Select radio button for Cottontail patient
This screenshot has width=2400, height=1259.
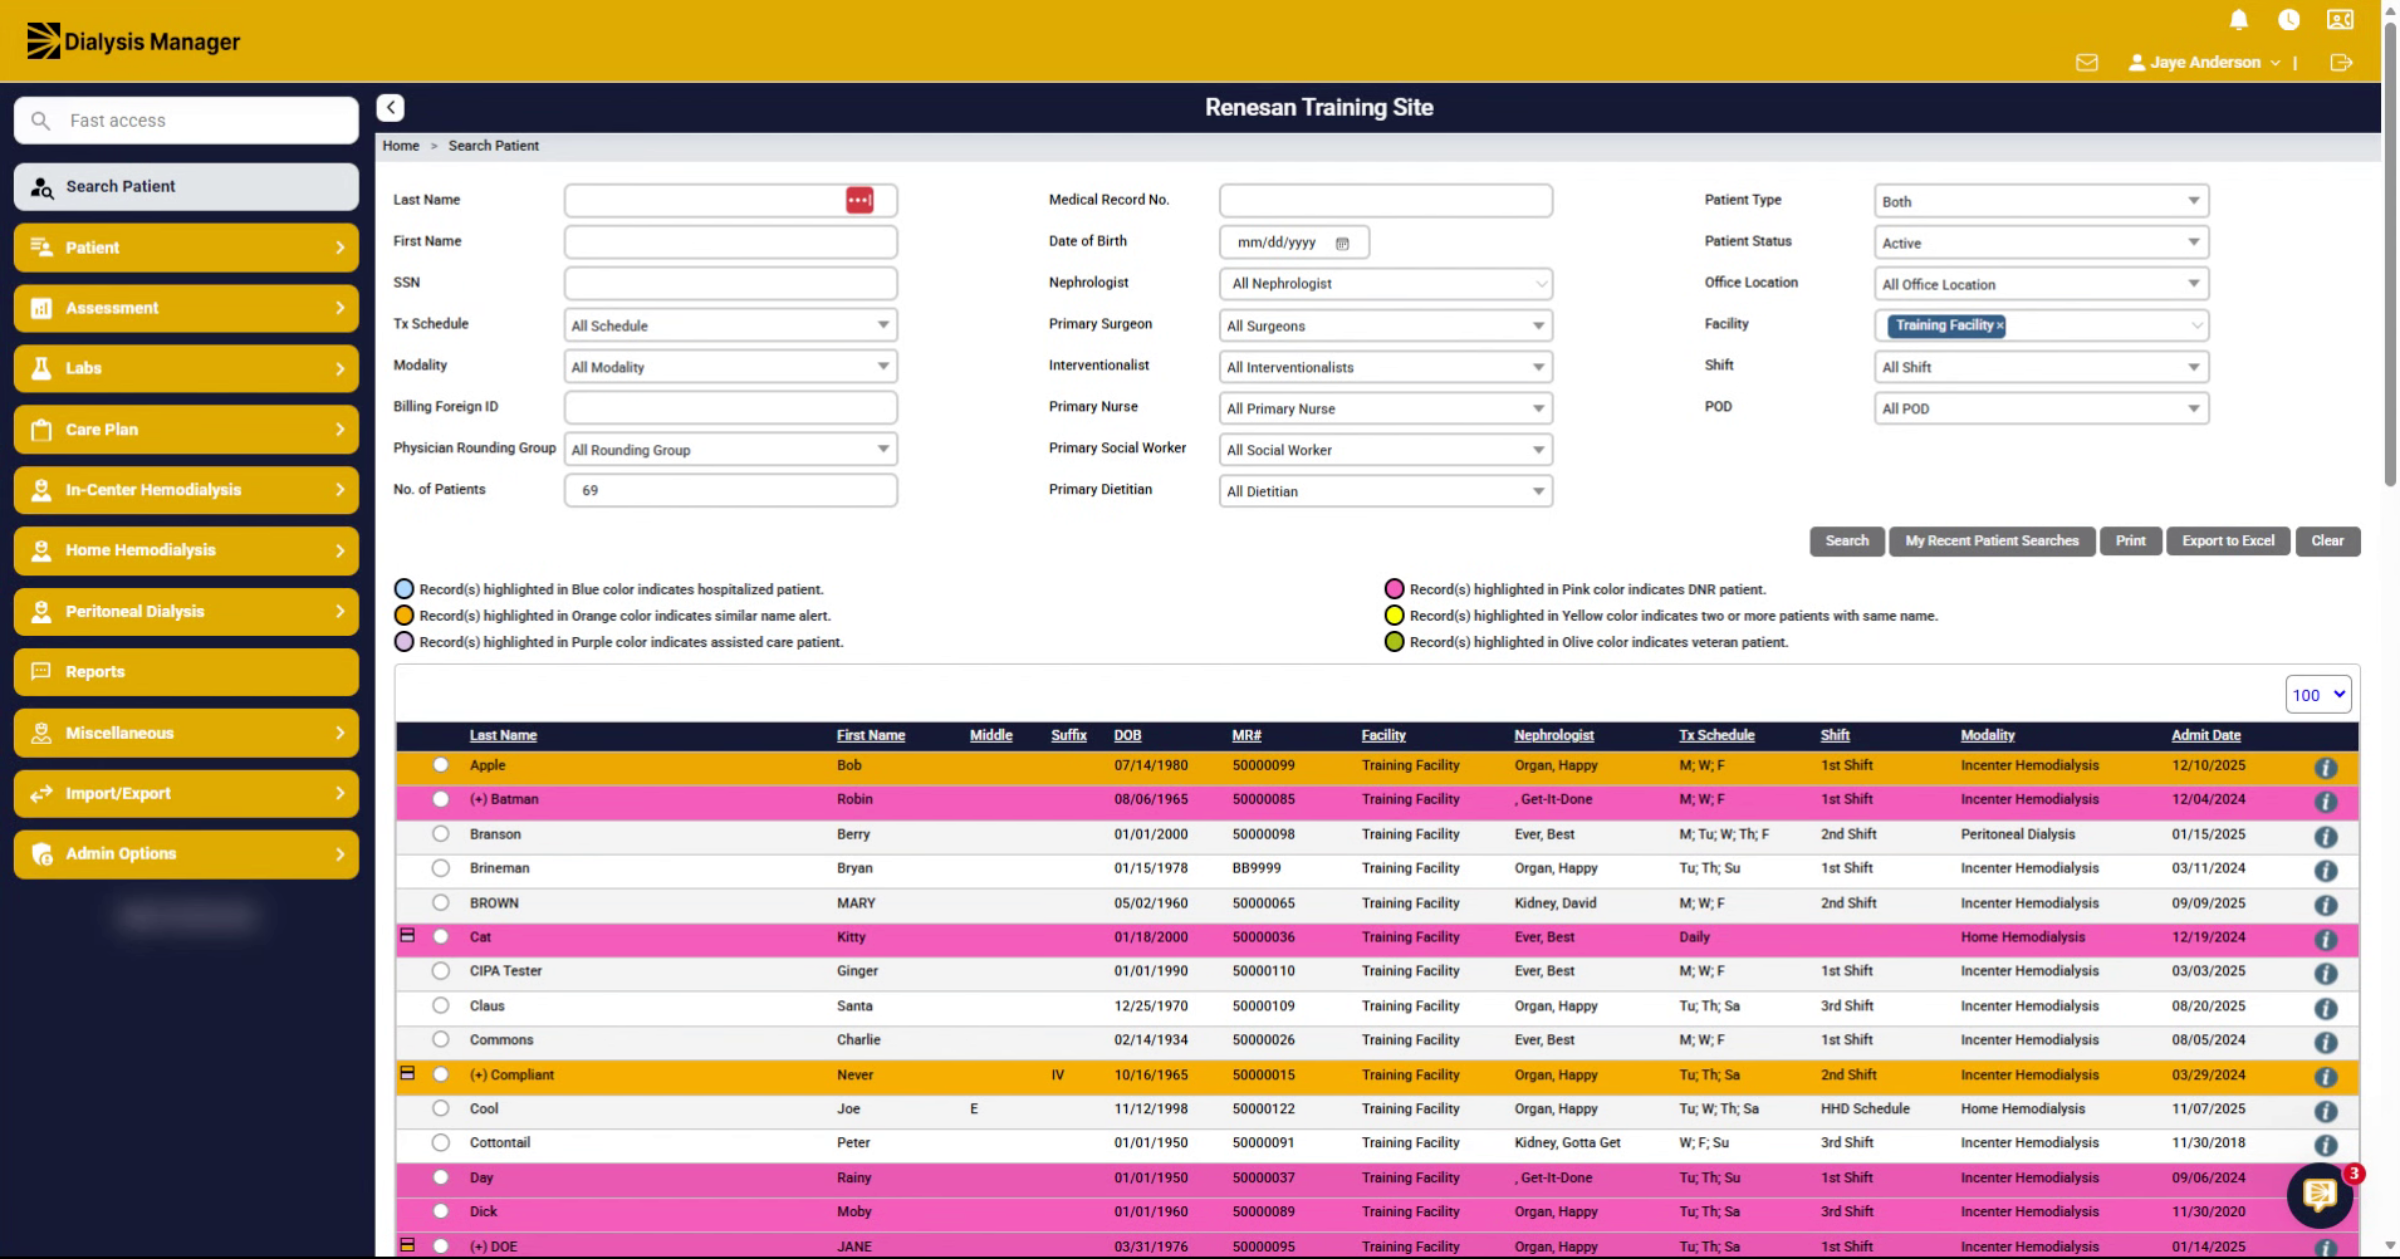point(440,1142)
